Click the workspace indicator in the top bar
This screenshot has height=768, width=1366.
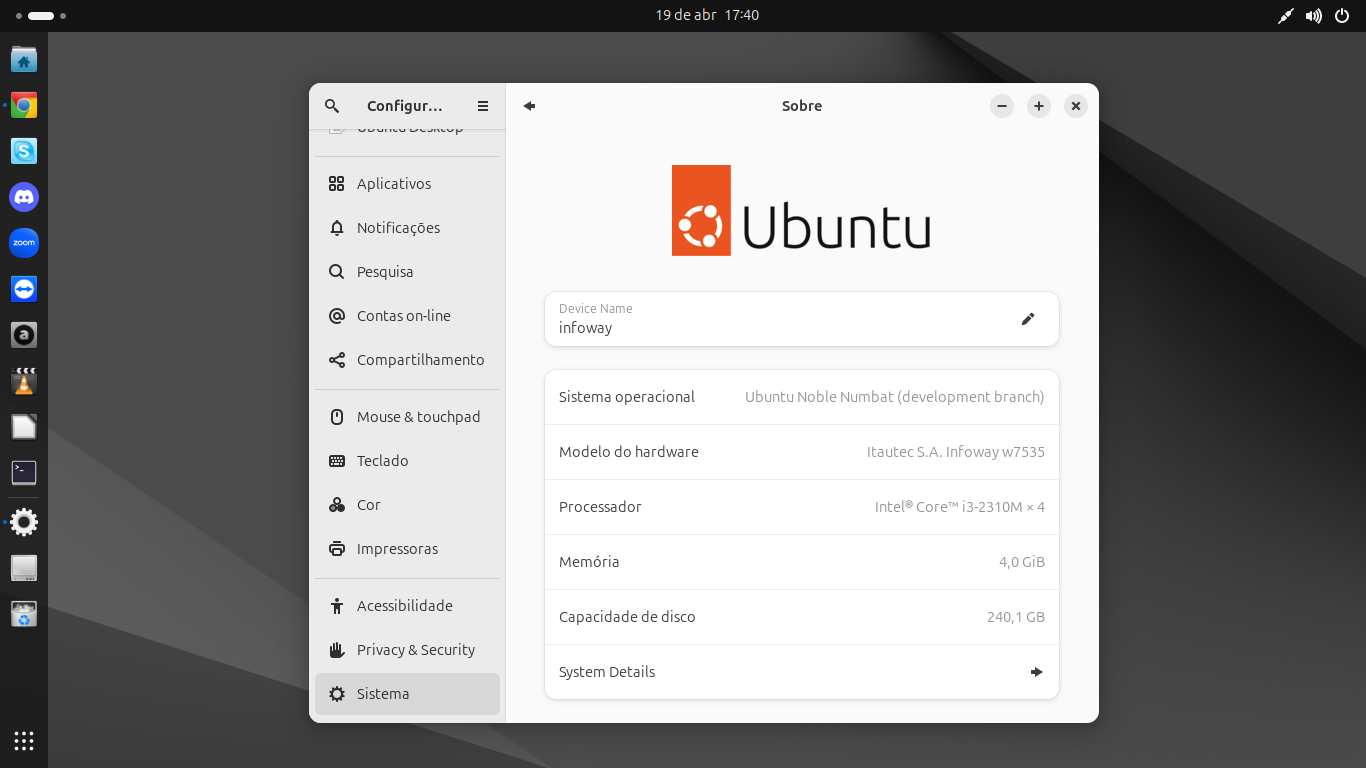point(41,16)
